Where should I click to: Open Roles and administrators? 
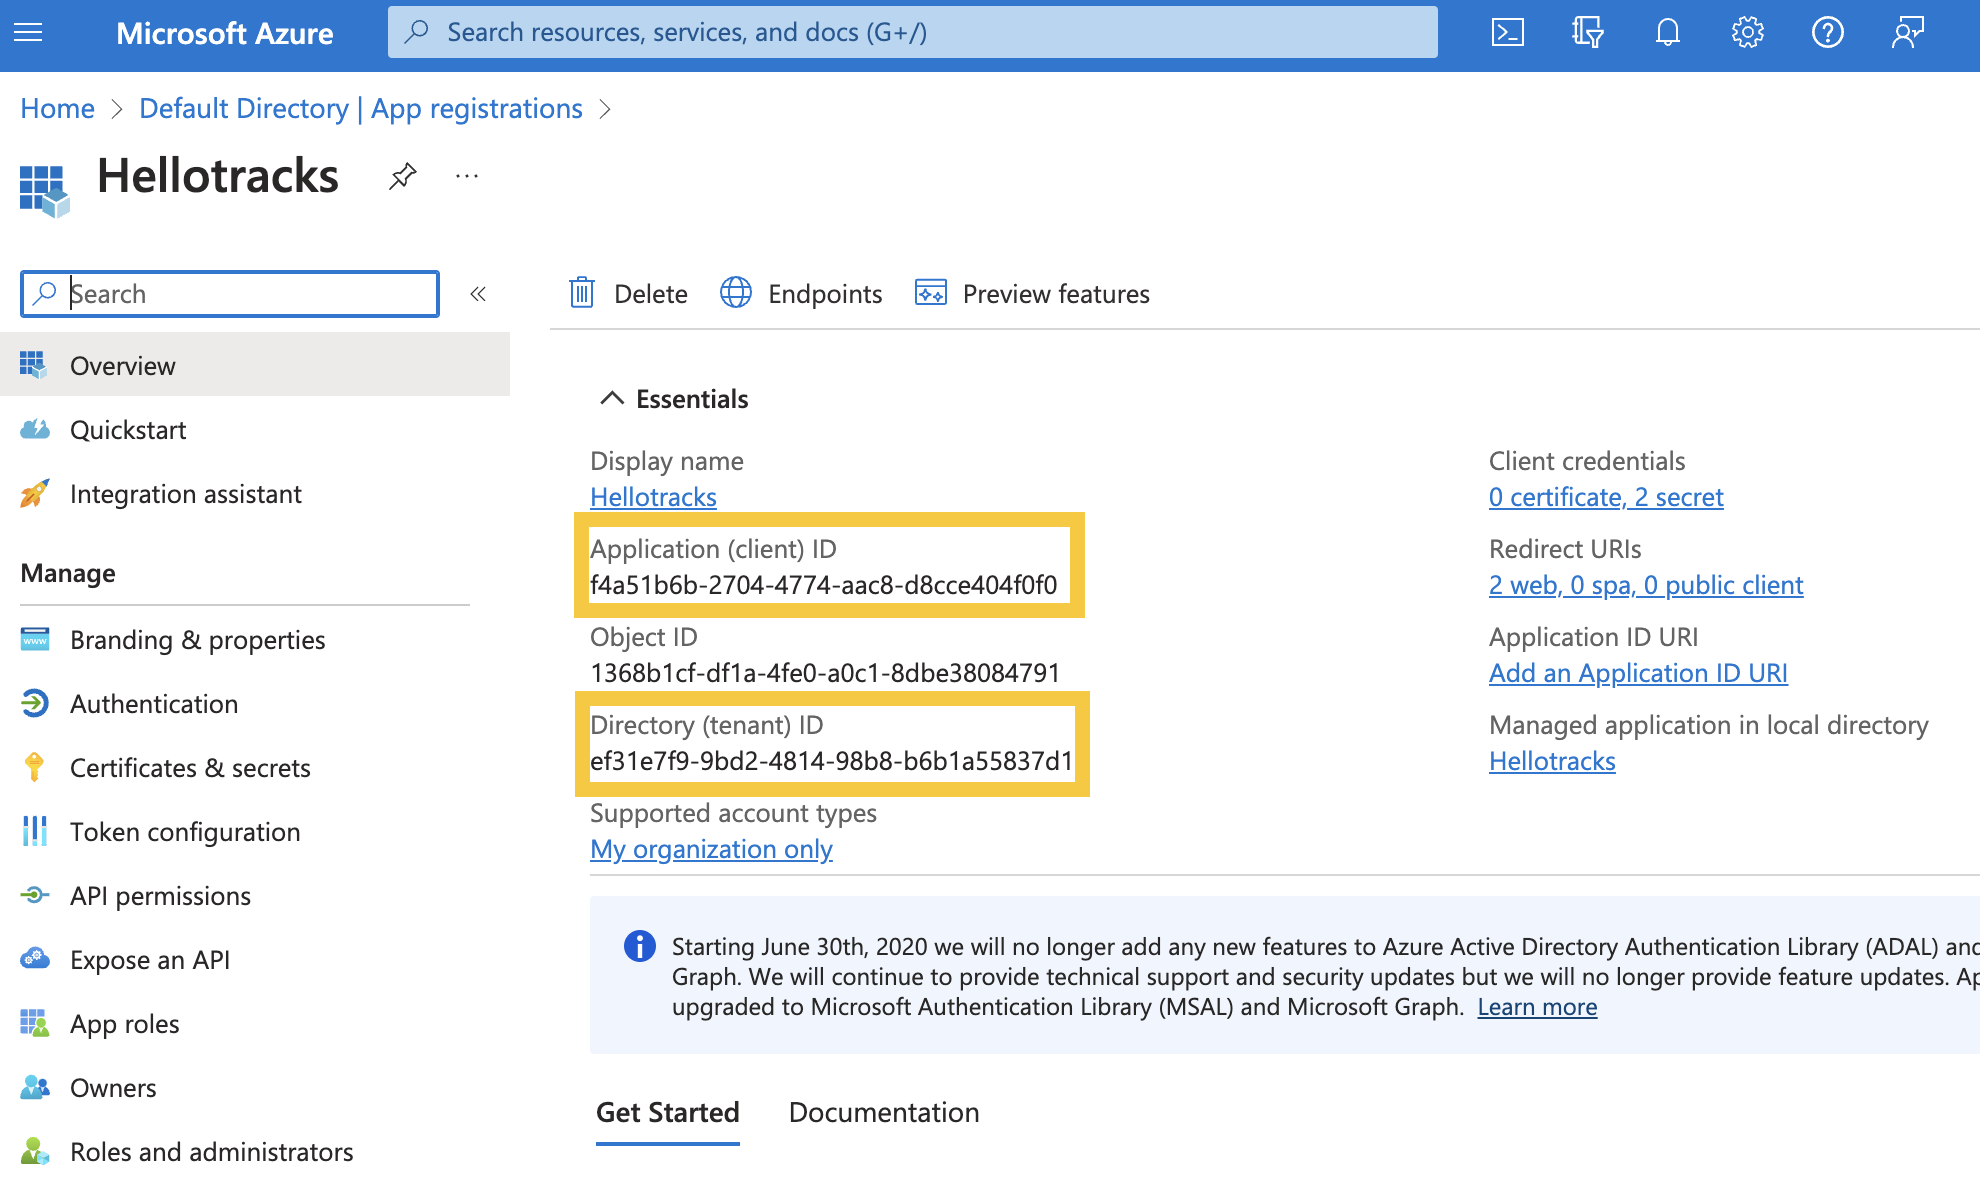click(x=212, y=1152)
